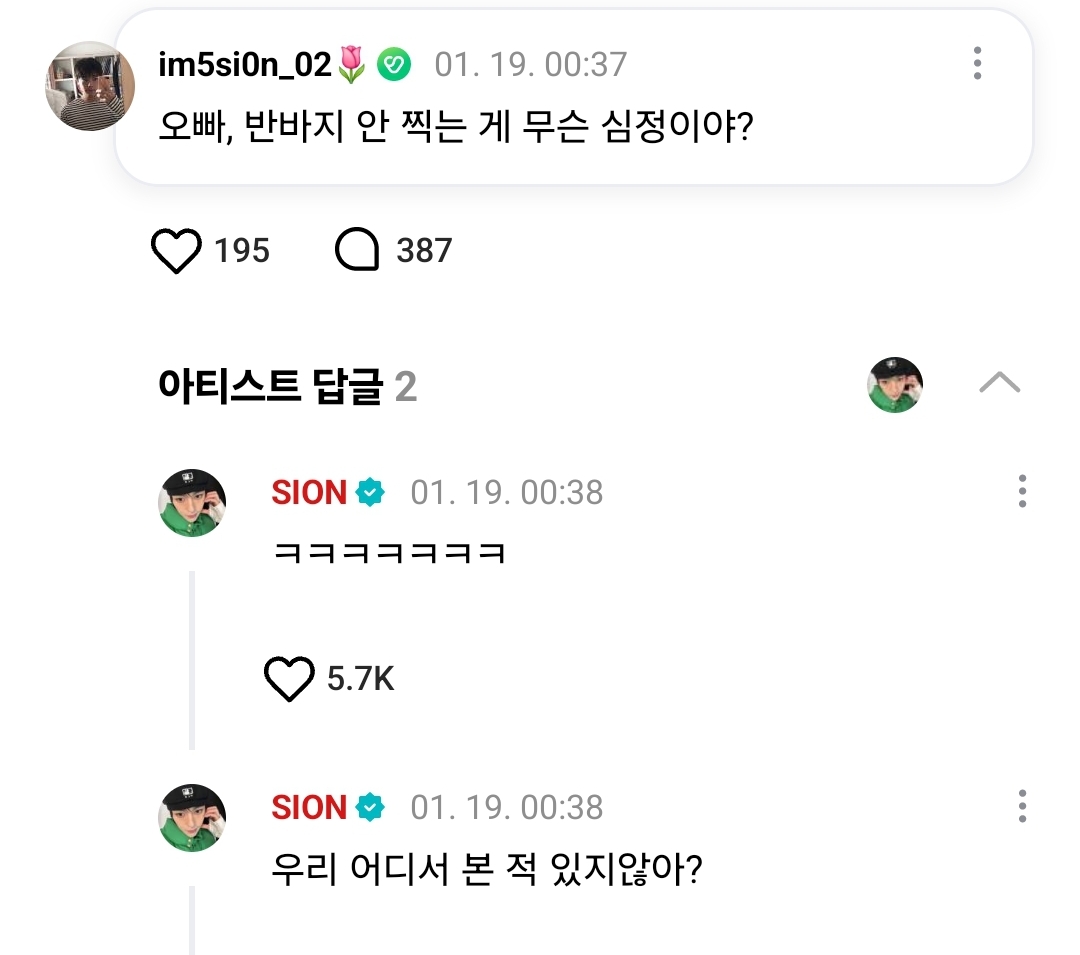Open more options for im5si0n_02's post
This screenshot has height=955, width=1080.
coord(977,64)
